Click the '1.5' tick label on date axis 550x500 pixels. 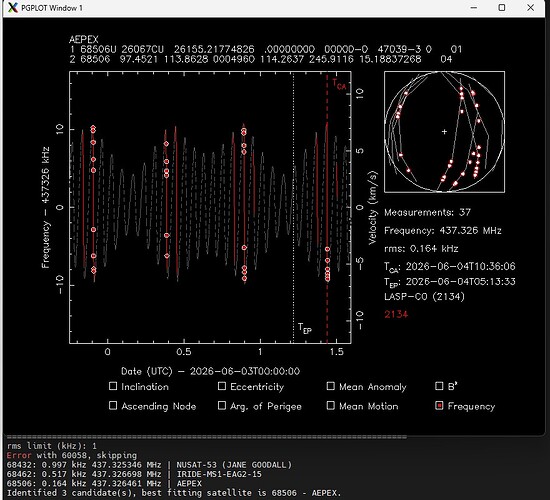[336, 352]
